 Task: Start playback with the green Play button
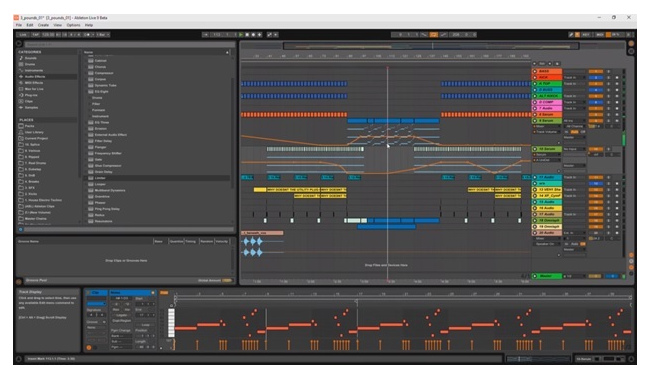point(240,35)
